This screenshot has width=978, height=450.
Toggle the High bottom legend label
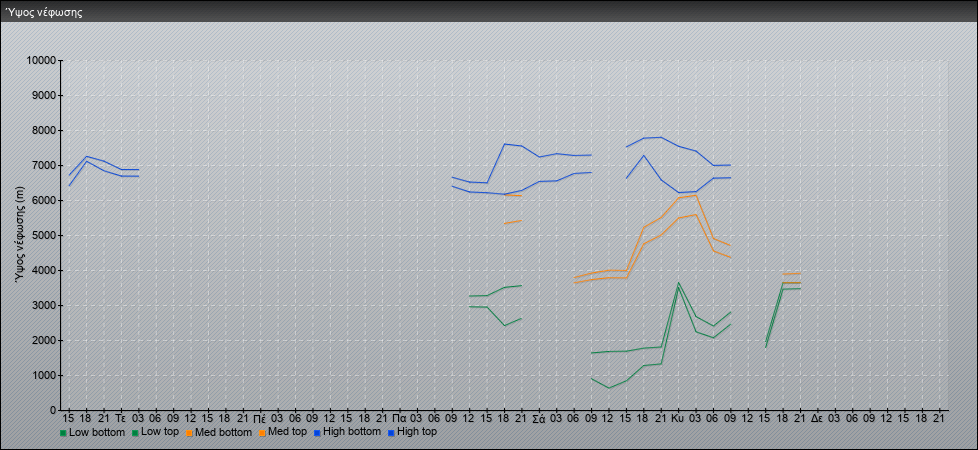351,432
